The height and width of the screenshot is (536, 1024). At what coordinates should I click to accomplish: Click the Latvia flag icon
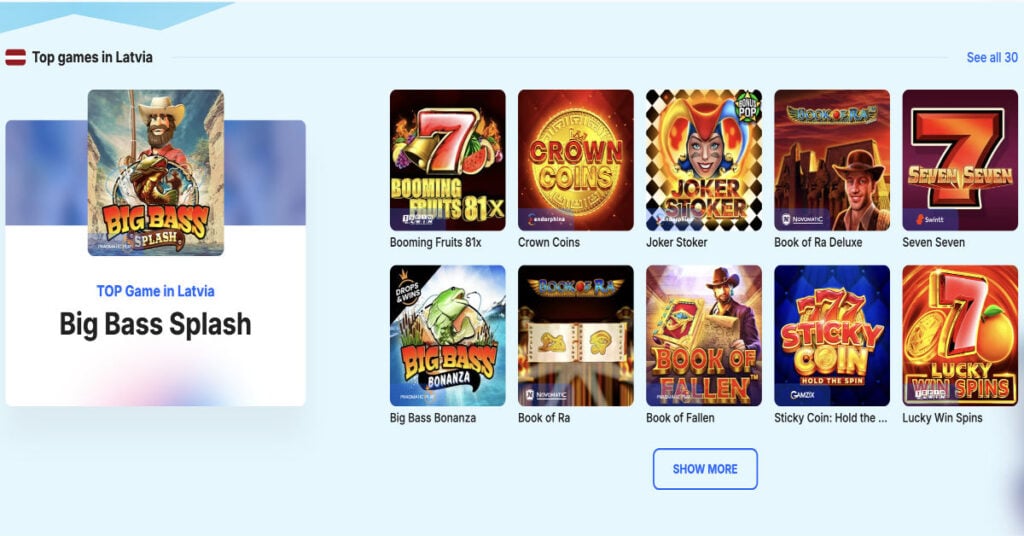click(x=16, y=57)
